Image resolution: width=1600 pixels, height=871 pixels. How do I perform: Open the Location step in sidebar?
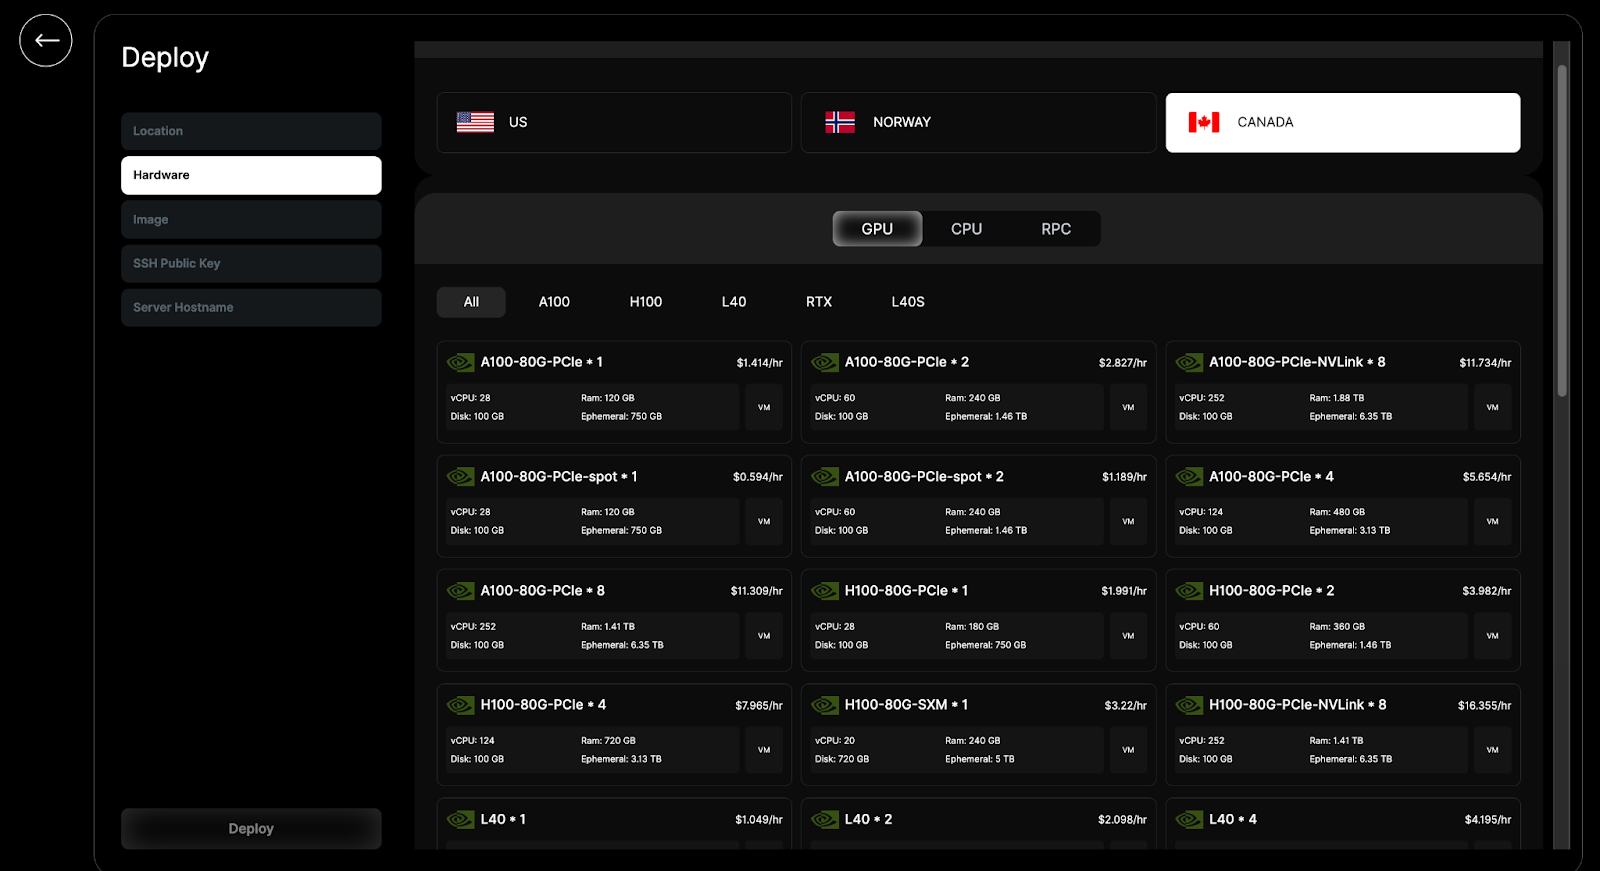coord(251,131)
